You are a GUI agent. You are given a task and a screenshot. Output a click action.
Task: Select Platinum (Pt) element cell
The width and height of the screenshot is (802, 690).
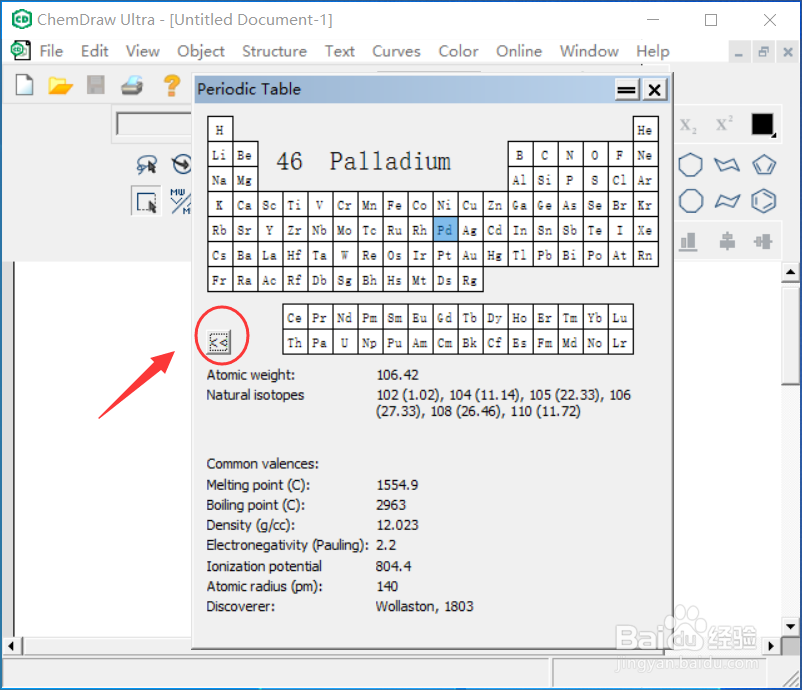click(x=444, y=255)
